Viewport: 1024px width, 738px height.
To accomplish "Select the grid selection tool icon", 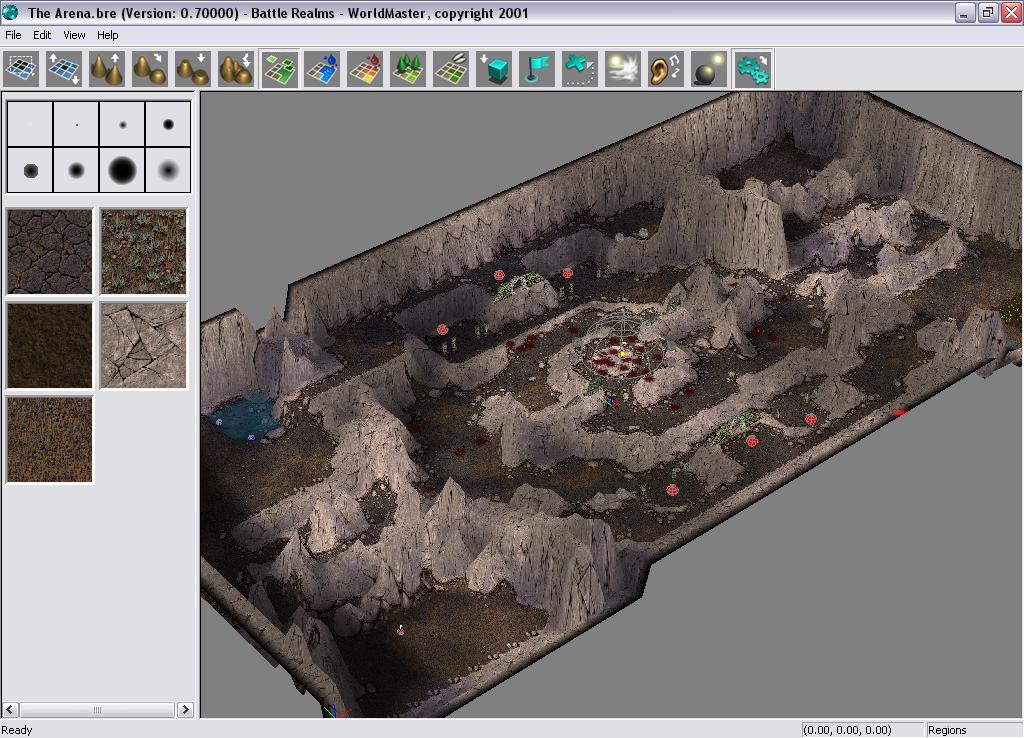I will (x=22, y=69).
